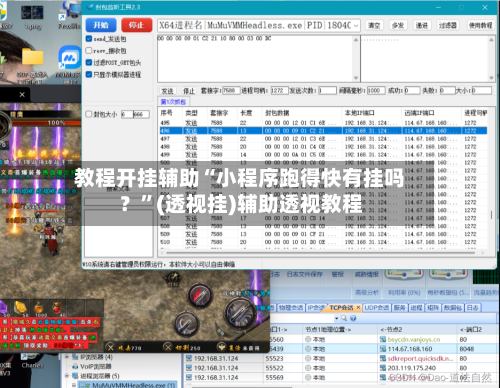This screenshot has height=388, width=500.
Task: Select MuMuVMMHeadless.exe in process tree
Action: [x=133, y=385]
